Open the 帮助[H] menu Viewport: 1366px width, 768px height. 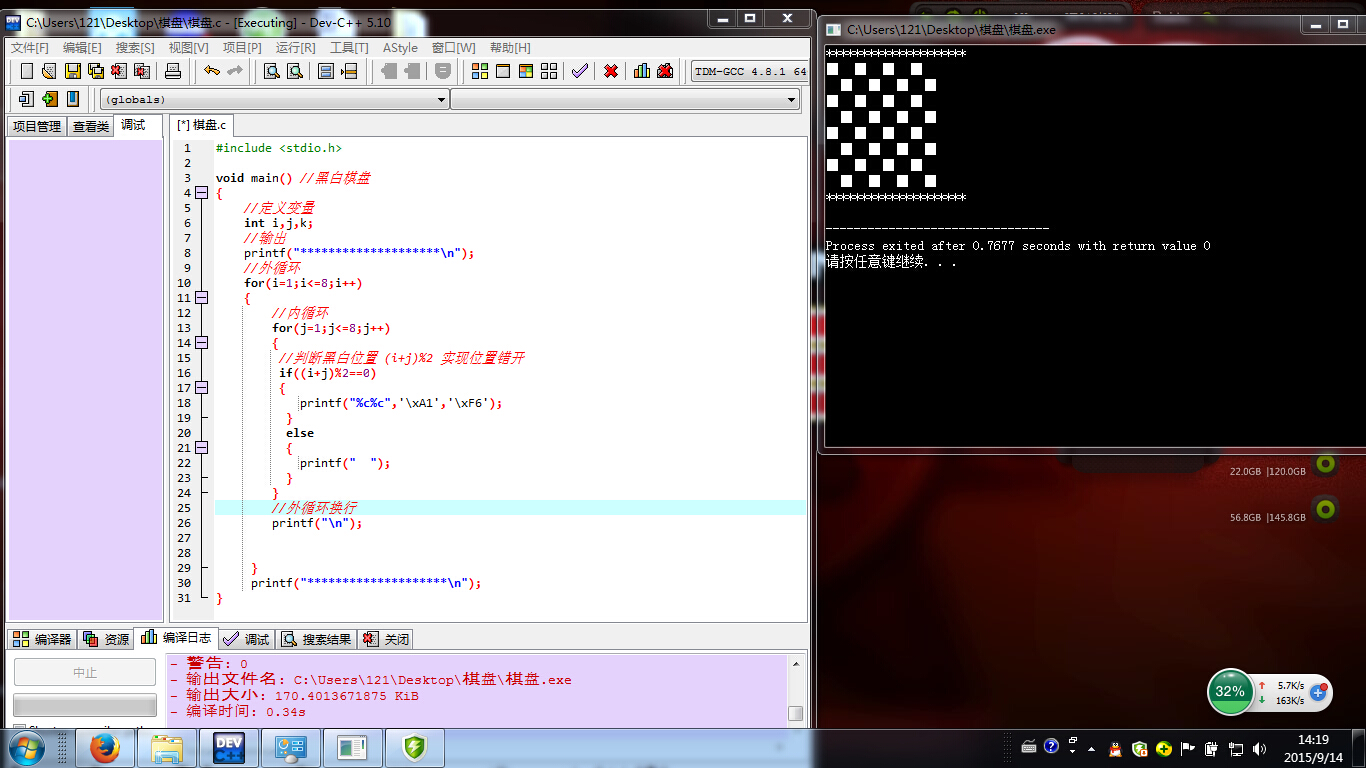tap(510, 47)
